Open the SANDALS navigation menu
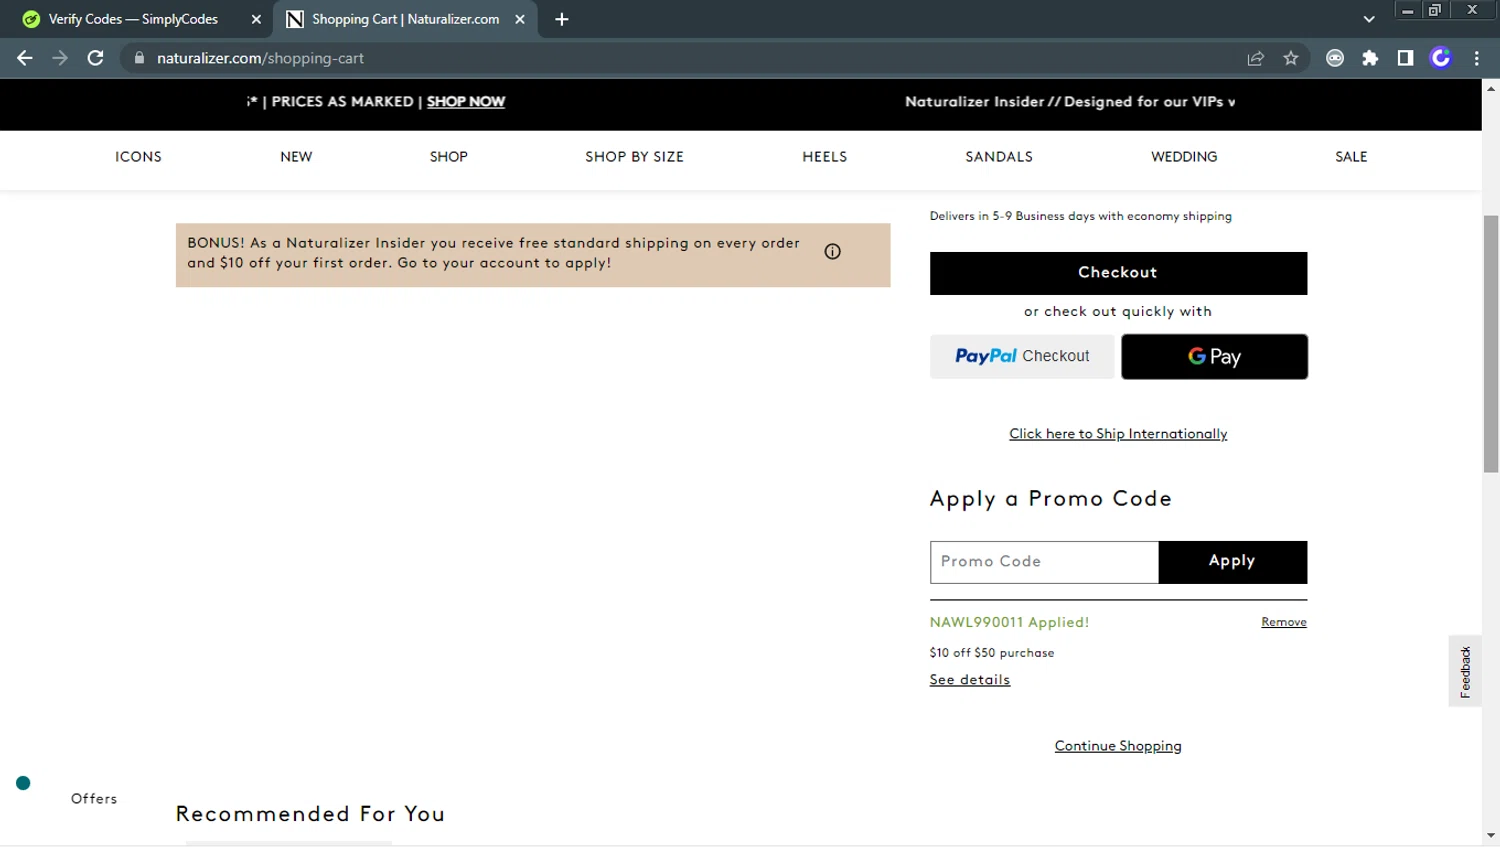The image size is (1500, 847). (x=999, y=157)
